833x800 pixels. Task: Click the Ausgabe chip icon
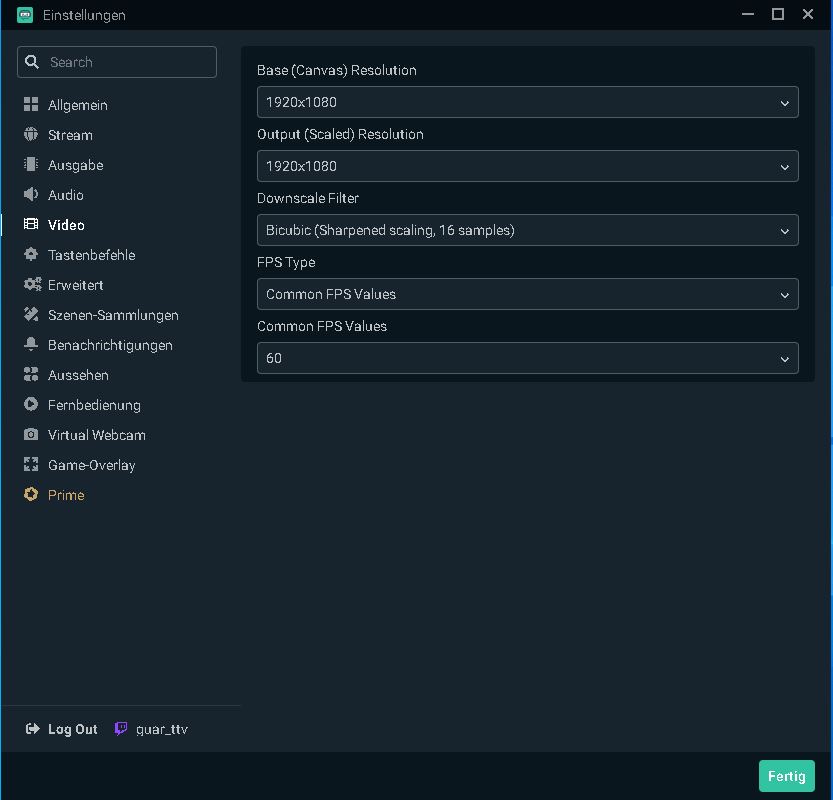point(31,165)
